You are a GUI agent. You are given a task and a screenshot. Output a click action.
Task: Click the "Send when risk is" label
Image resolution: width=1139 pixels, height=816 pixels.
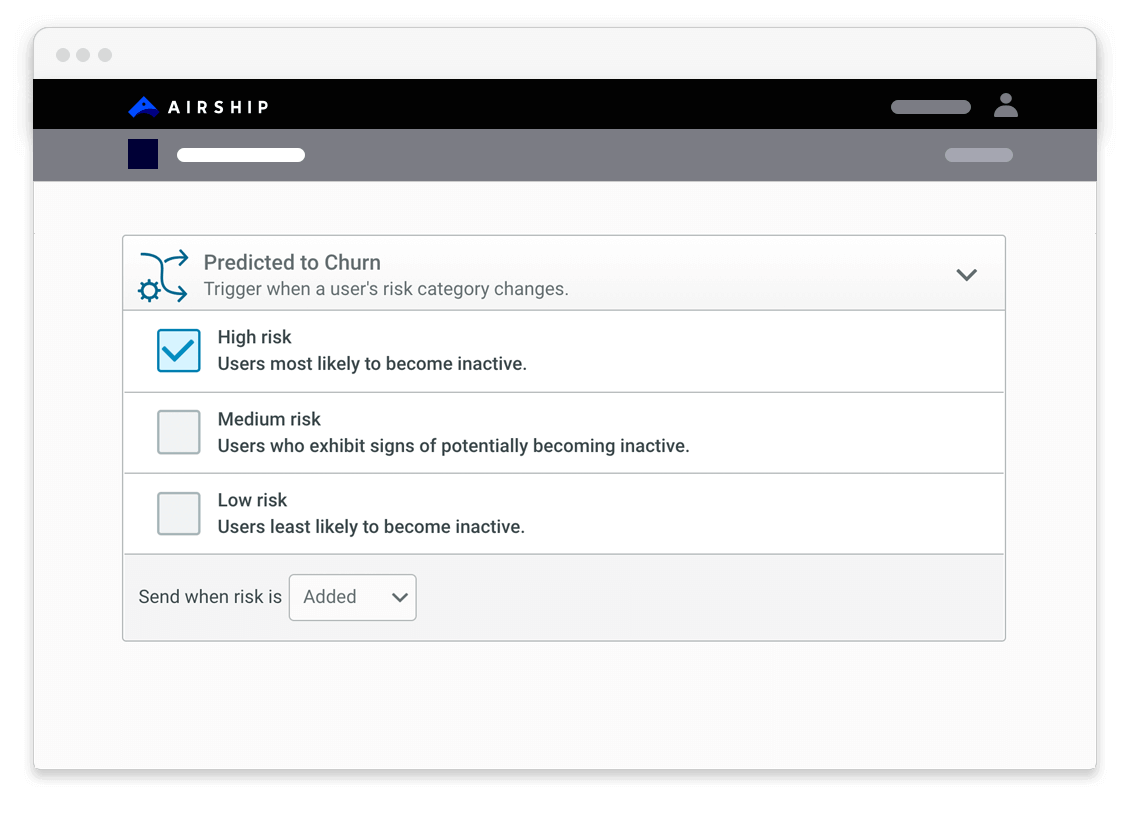point(210,597)
